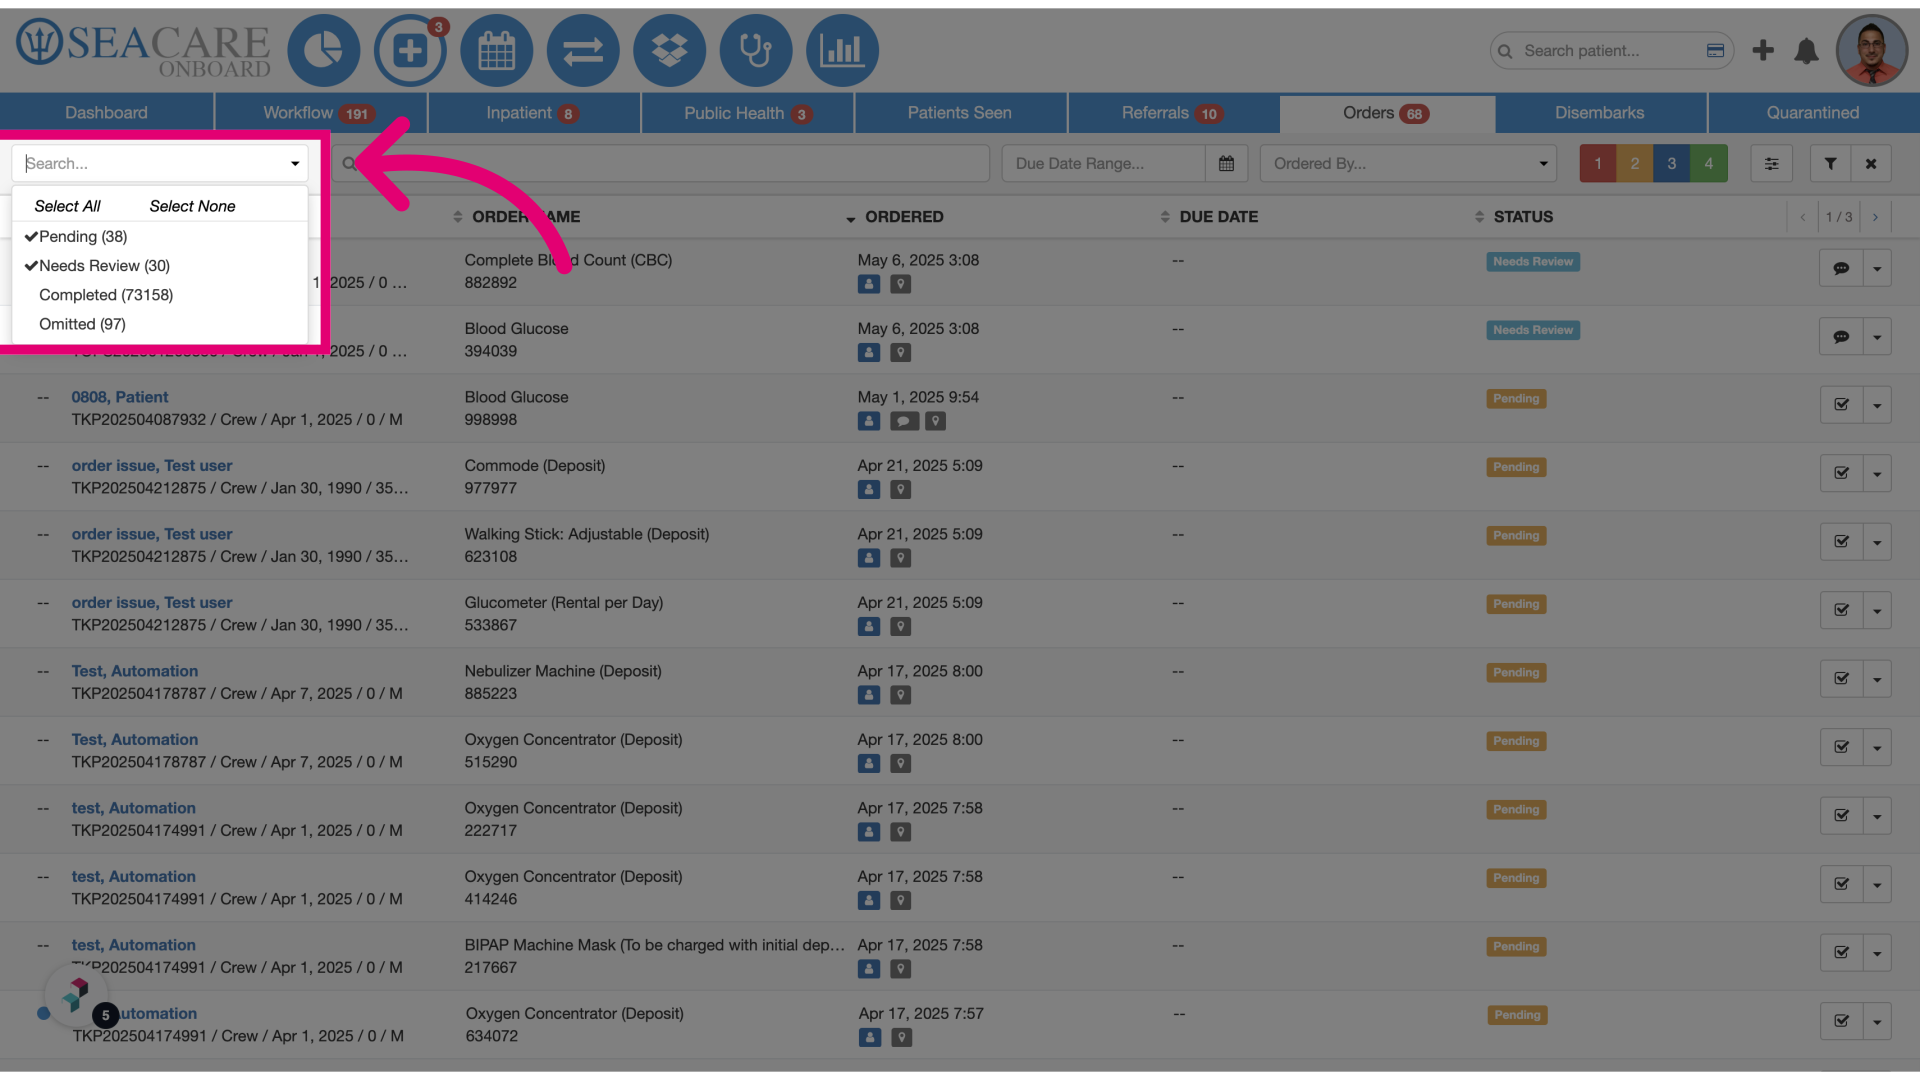Click the card icon in patient search box
Screen dimensions: 1920x1080
(1715, 50)
